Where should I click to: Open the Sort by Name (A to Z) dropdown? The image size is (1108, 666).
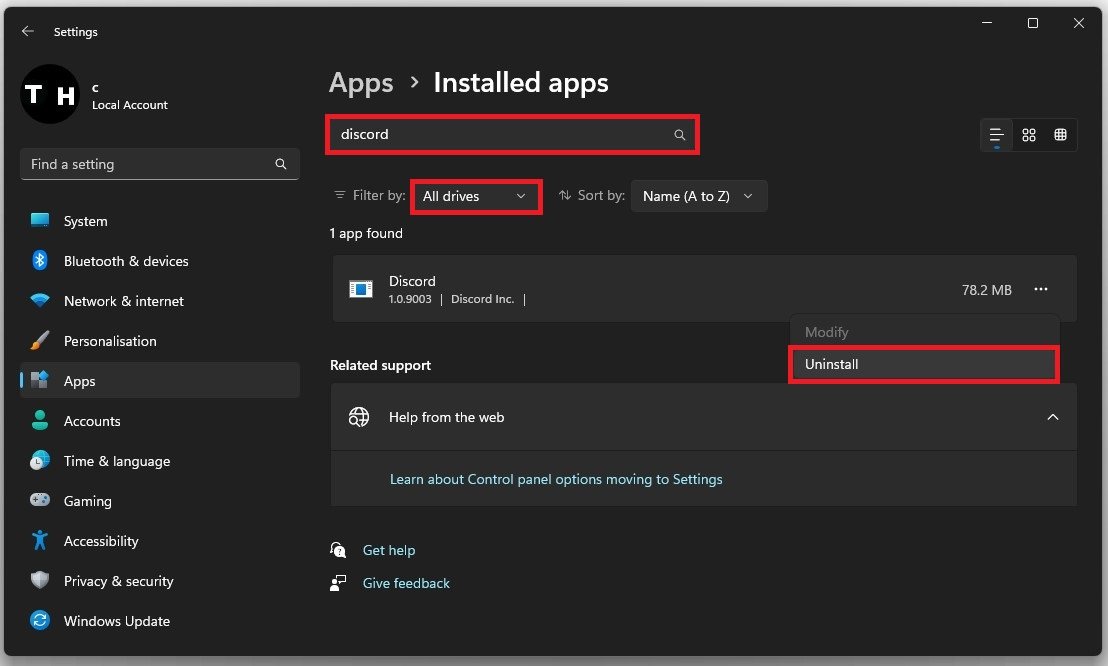pyautogui.click(x=698, y=196)
